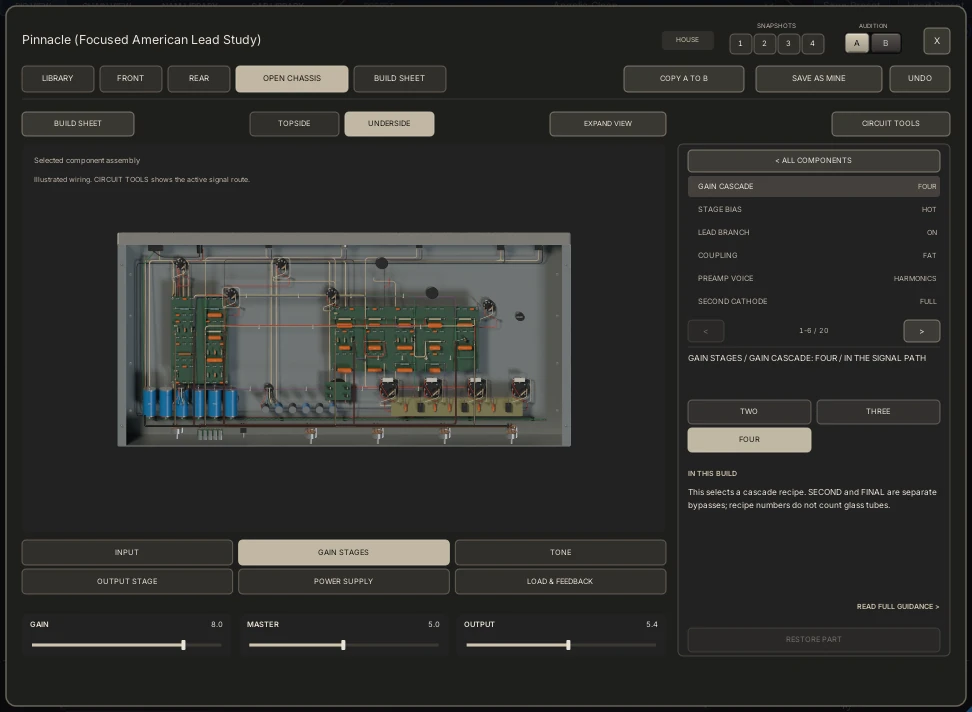The image size is (972, 712).
Task: Set gain cascade to Four
Action: click(x=749, y=439)
